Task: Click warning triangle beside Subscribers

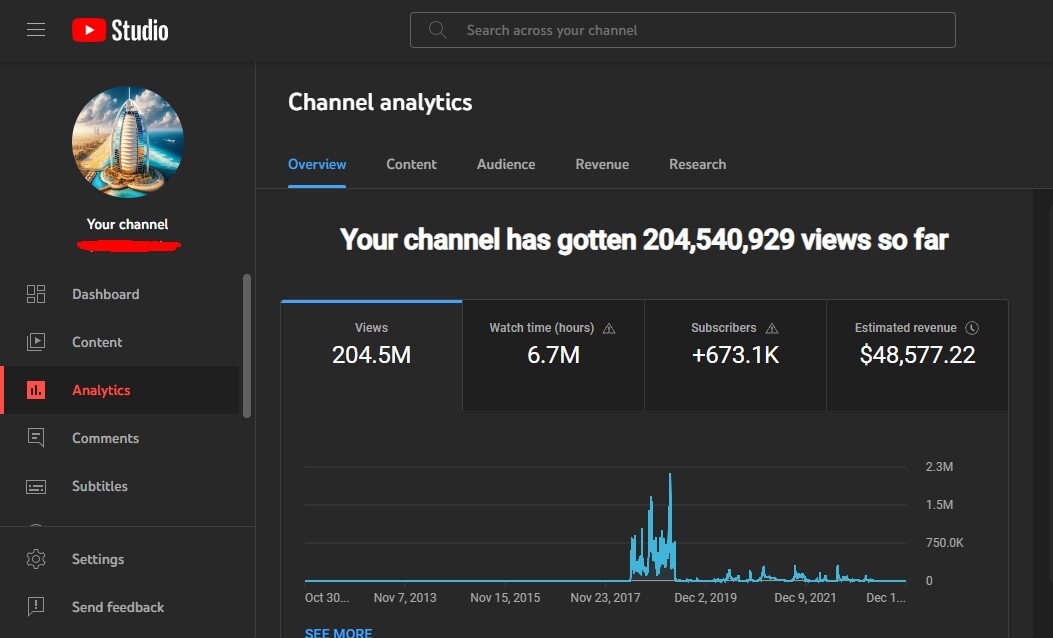Action: [772, 328]
